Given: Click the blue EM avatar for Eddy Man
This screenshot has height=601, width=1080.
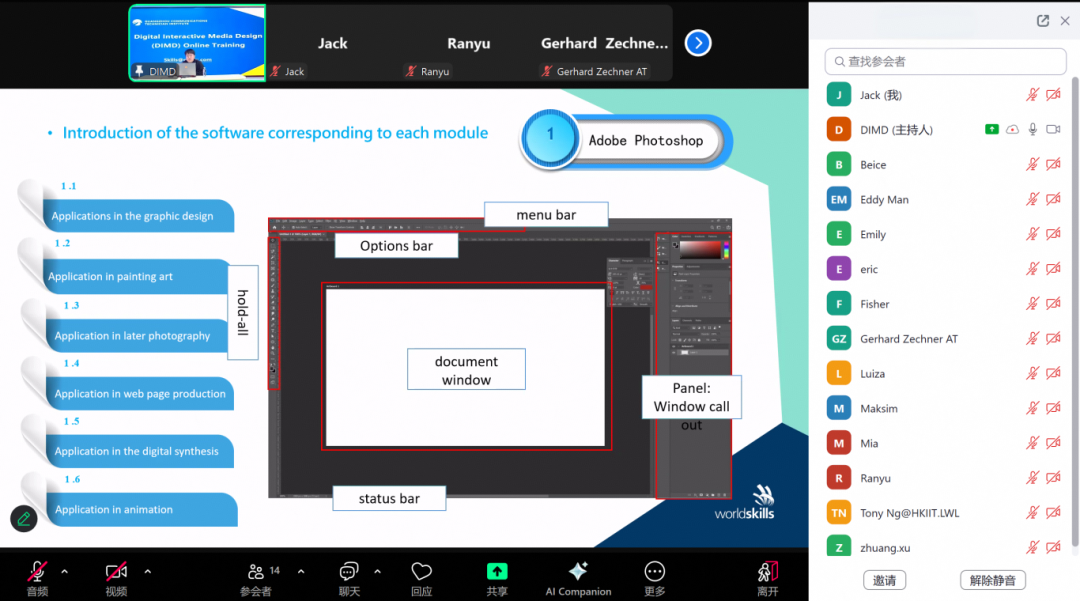Looking at the screenshot, I should click(x=839, y=200).
